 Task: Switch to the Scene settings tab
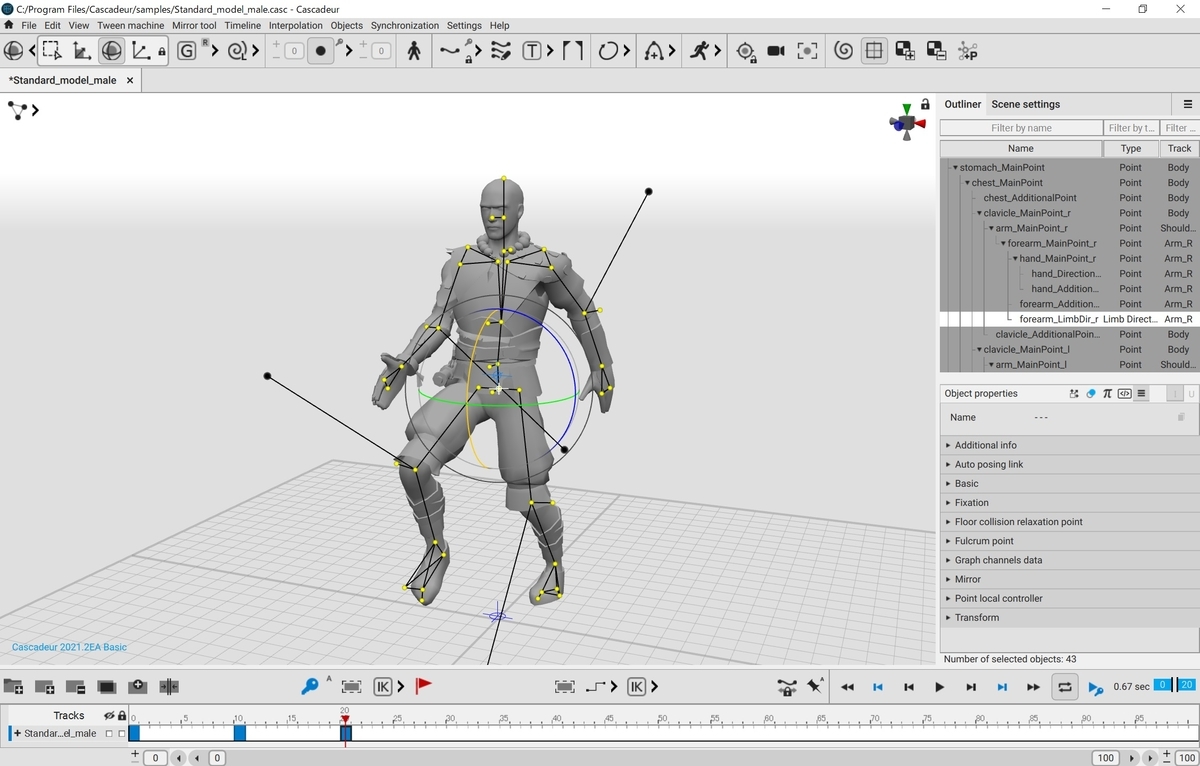pos(1025,104)
